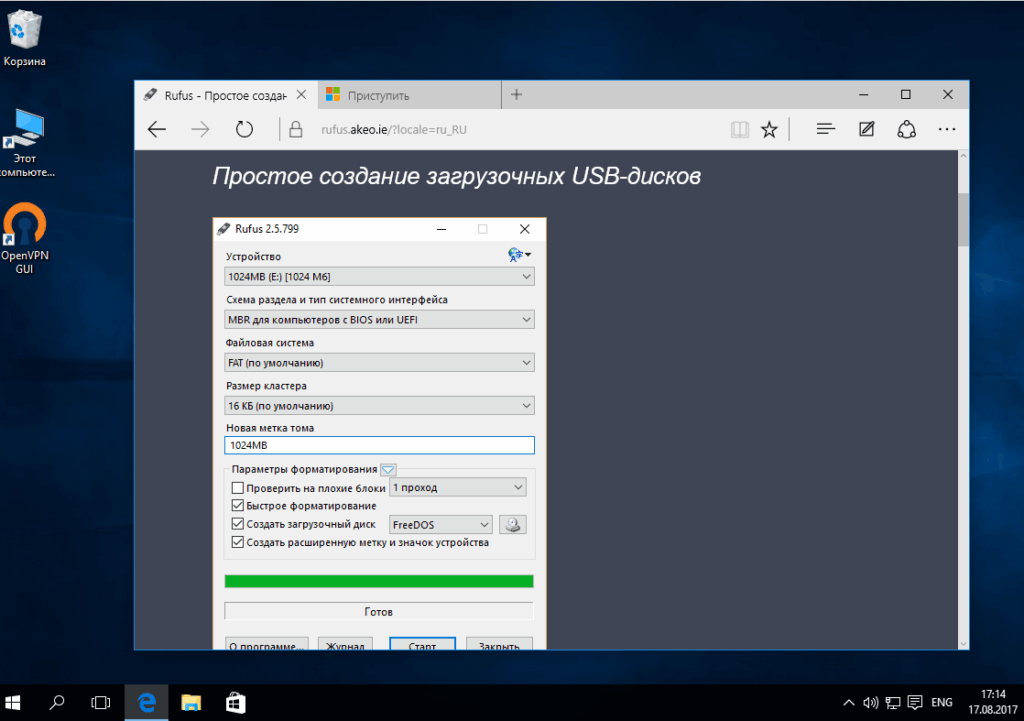Open the cluster size 16 КБ dropdown
Image resolution: width=1024 pixels, height=721 pixels.
click(x=379, y=406)
